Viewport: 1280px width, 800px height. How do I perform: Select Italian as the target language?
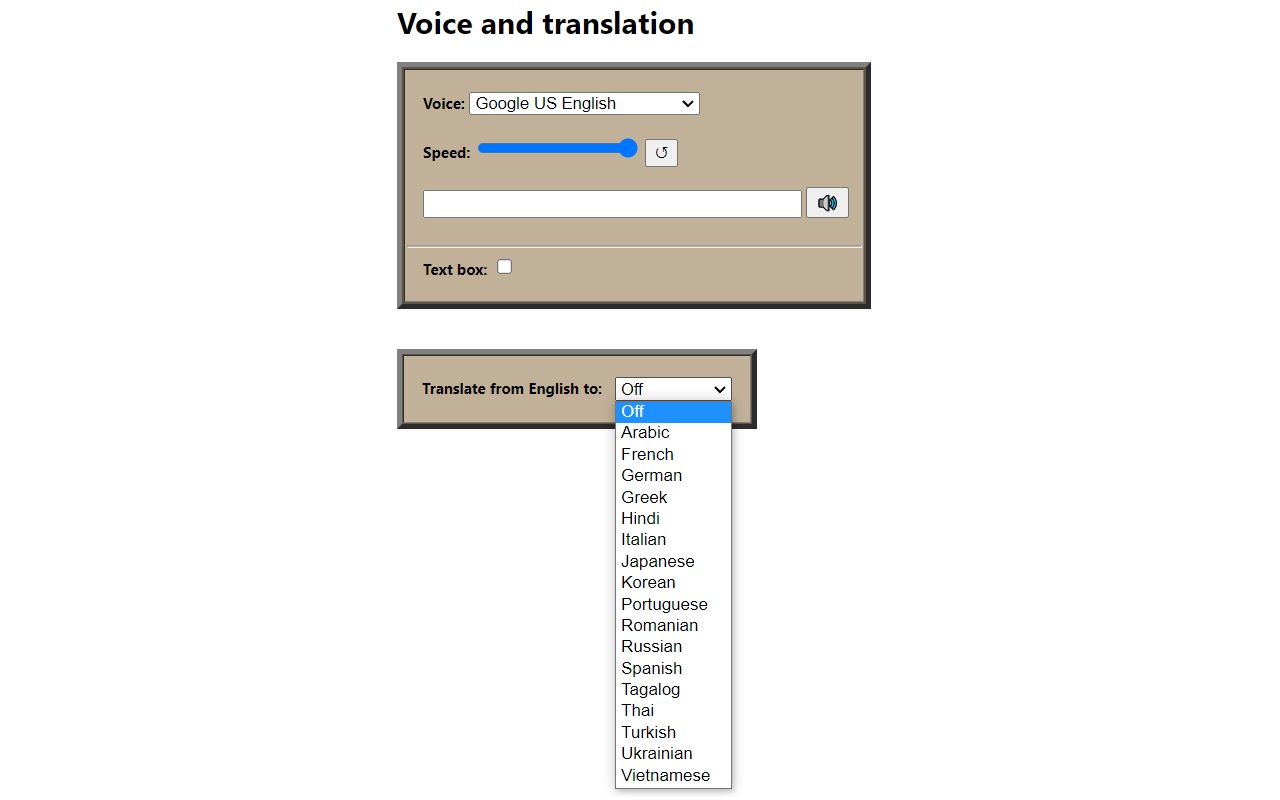[x=643, y=540]
